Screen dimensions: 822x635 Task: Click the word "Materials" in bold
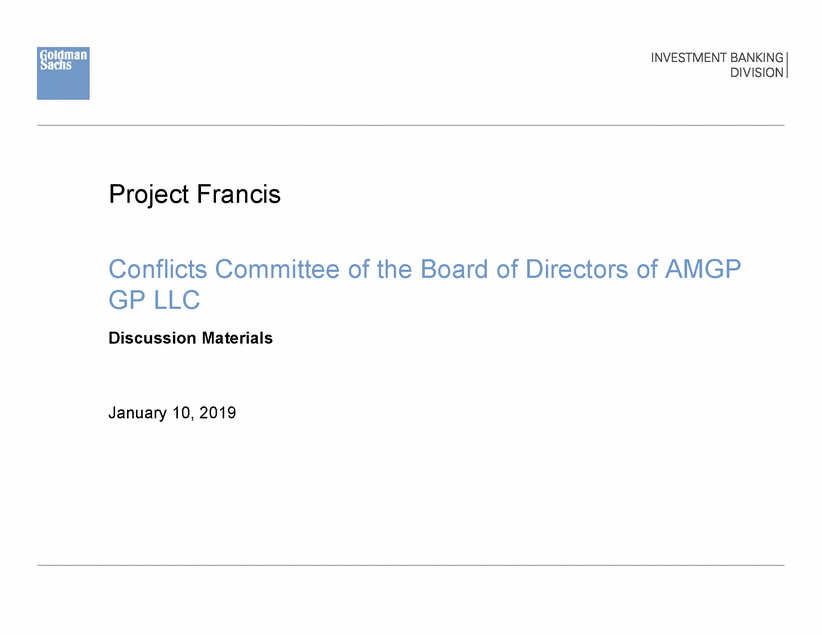coord(237,338)
